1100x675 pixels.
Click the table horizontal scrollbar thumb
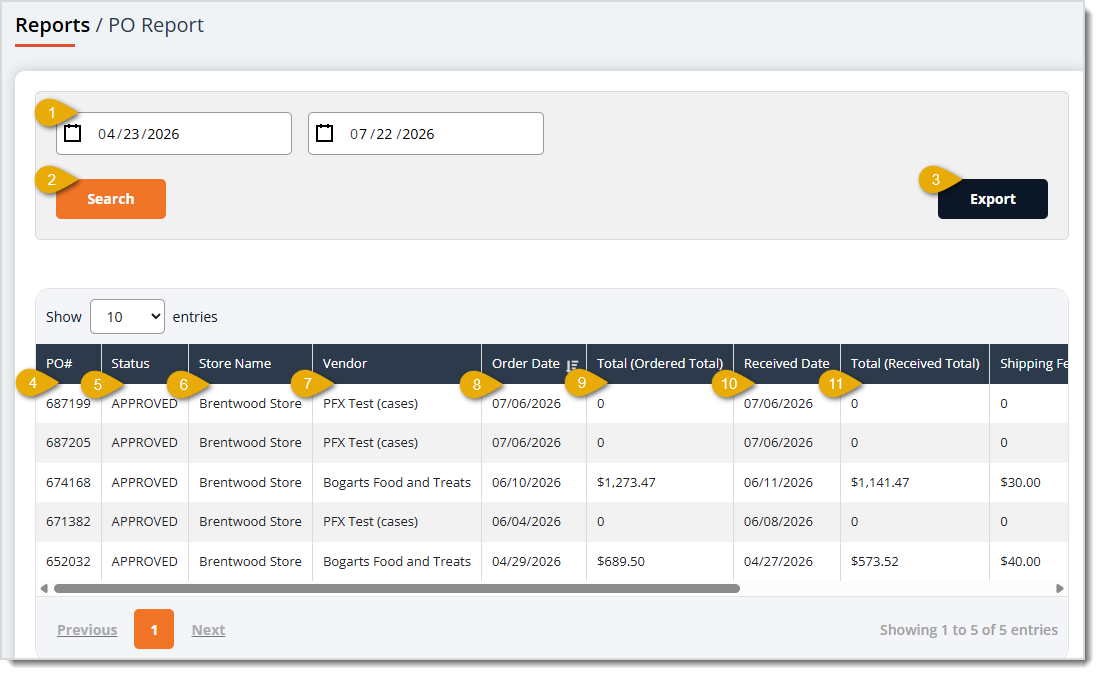(397, 589)
